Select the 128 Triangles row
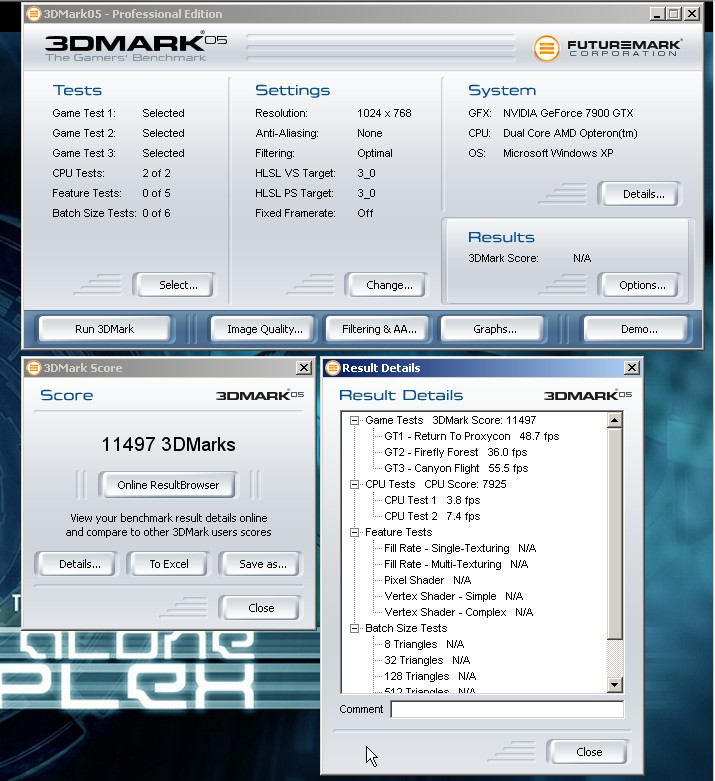The width and height of the screenshot is (715, 781). (430, 676)
